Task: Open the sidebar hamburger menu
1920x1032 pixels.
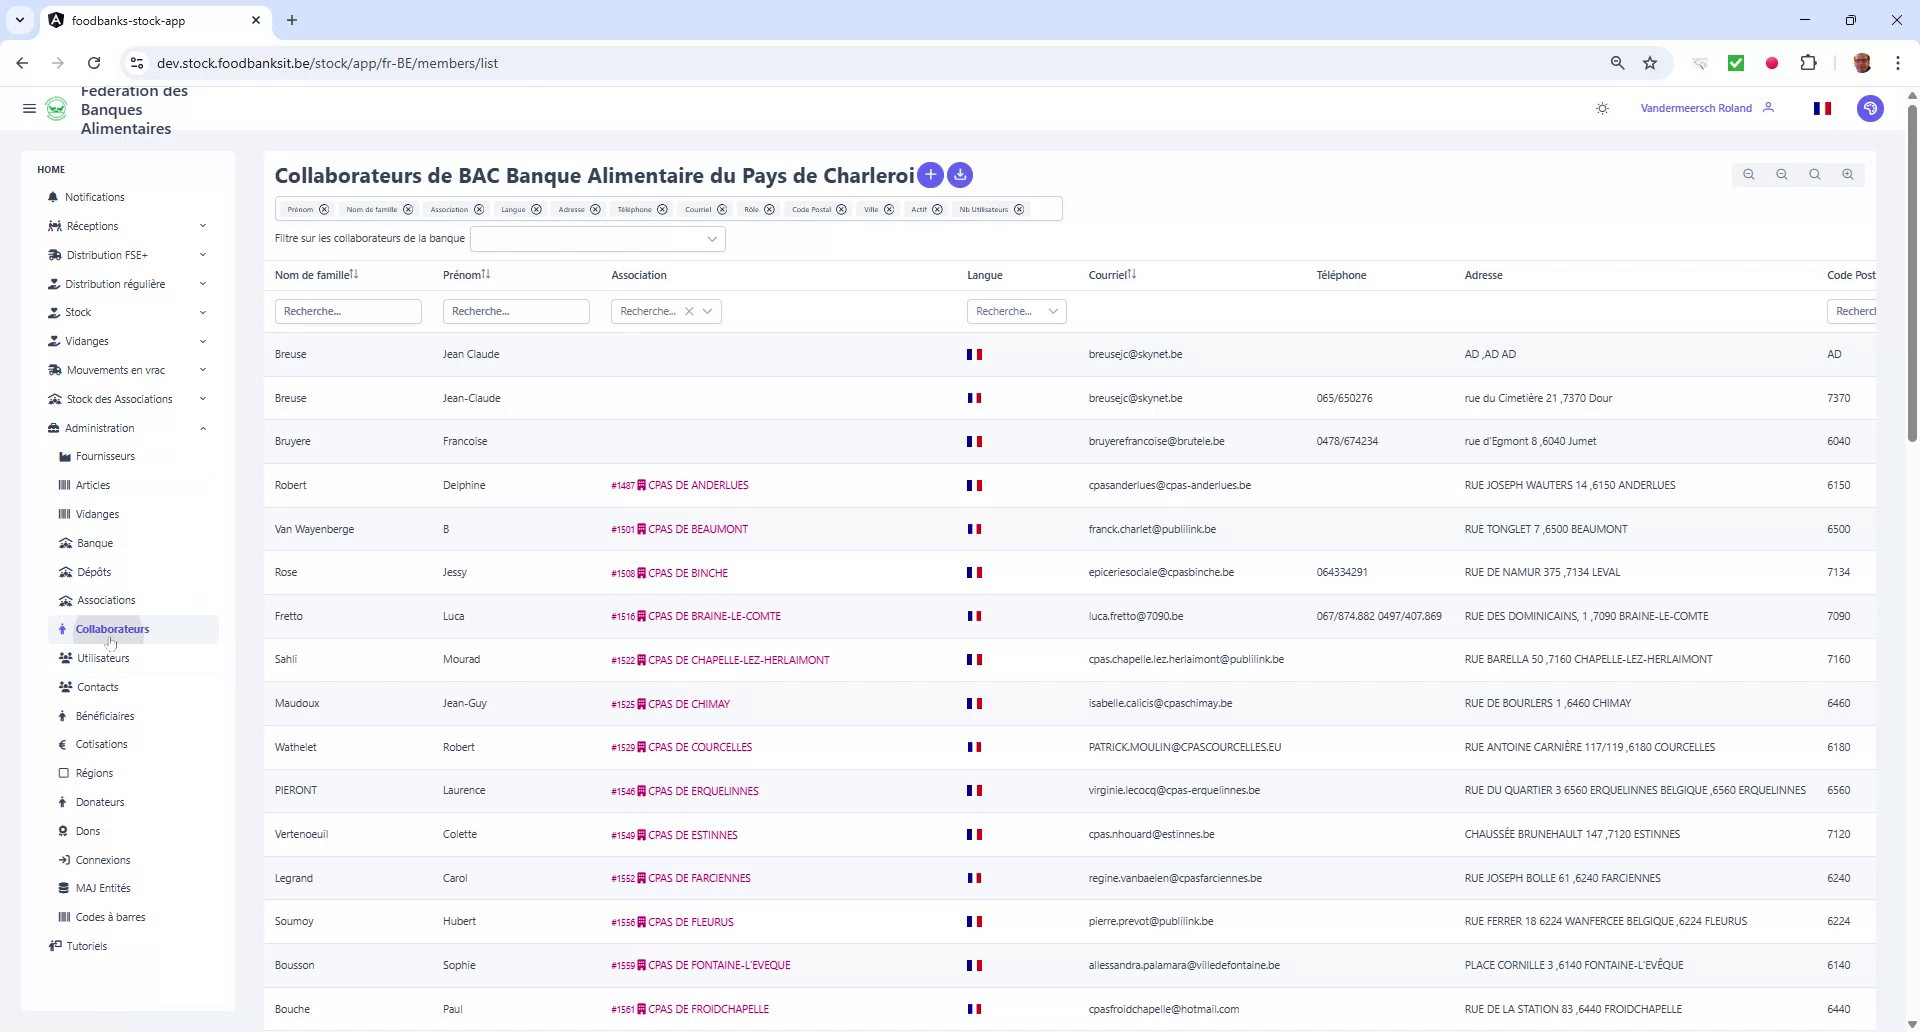Action: tap(29, 108)
